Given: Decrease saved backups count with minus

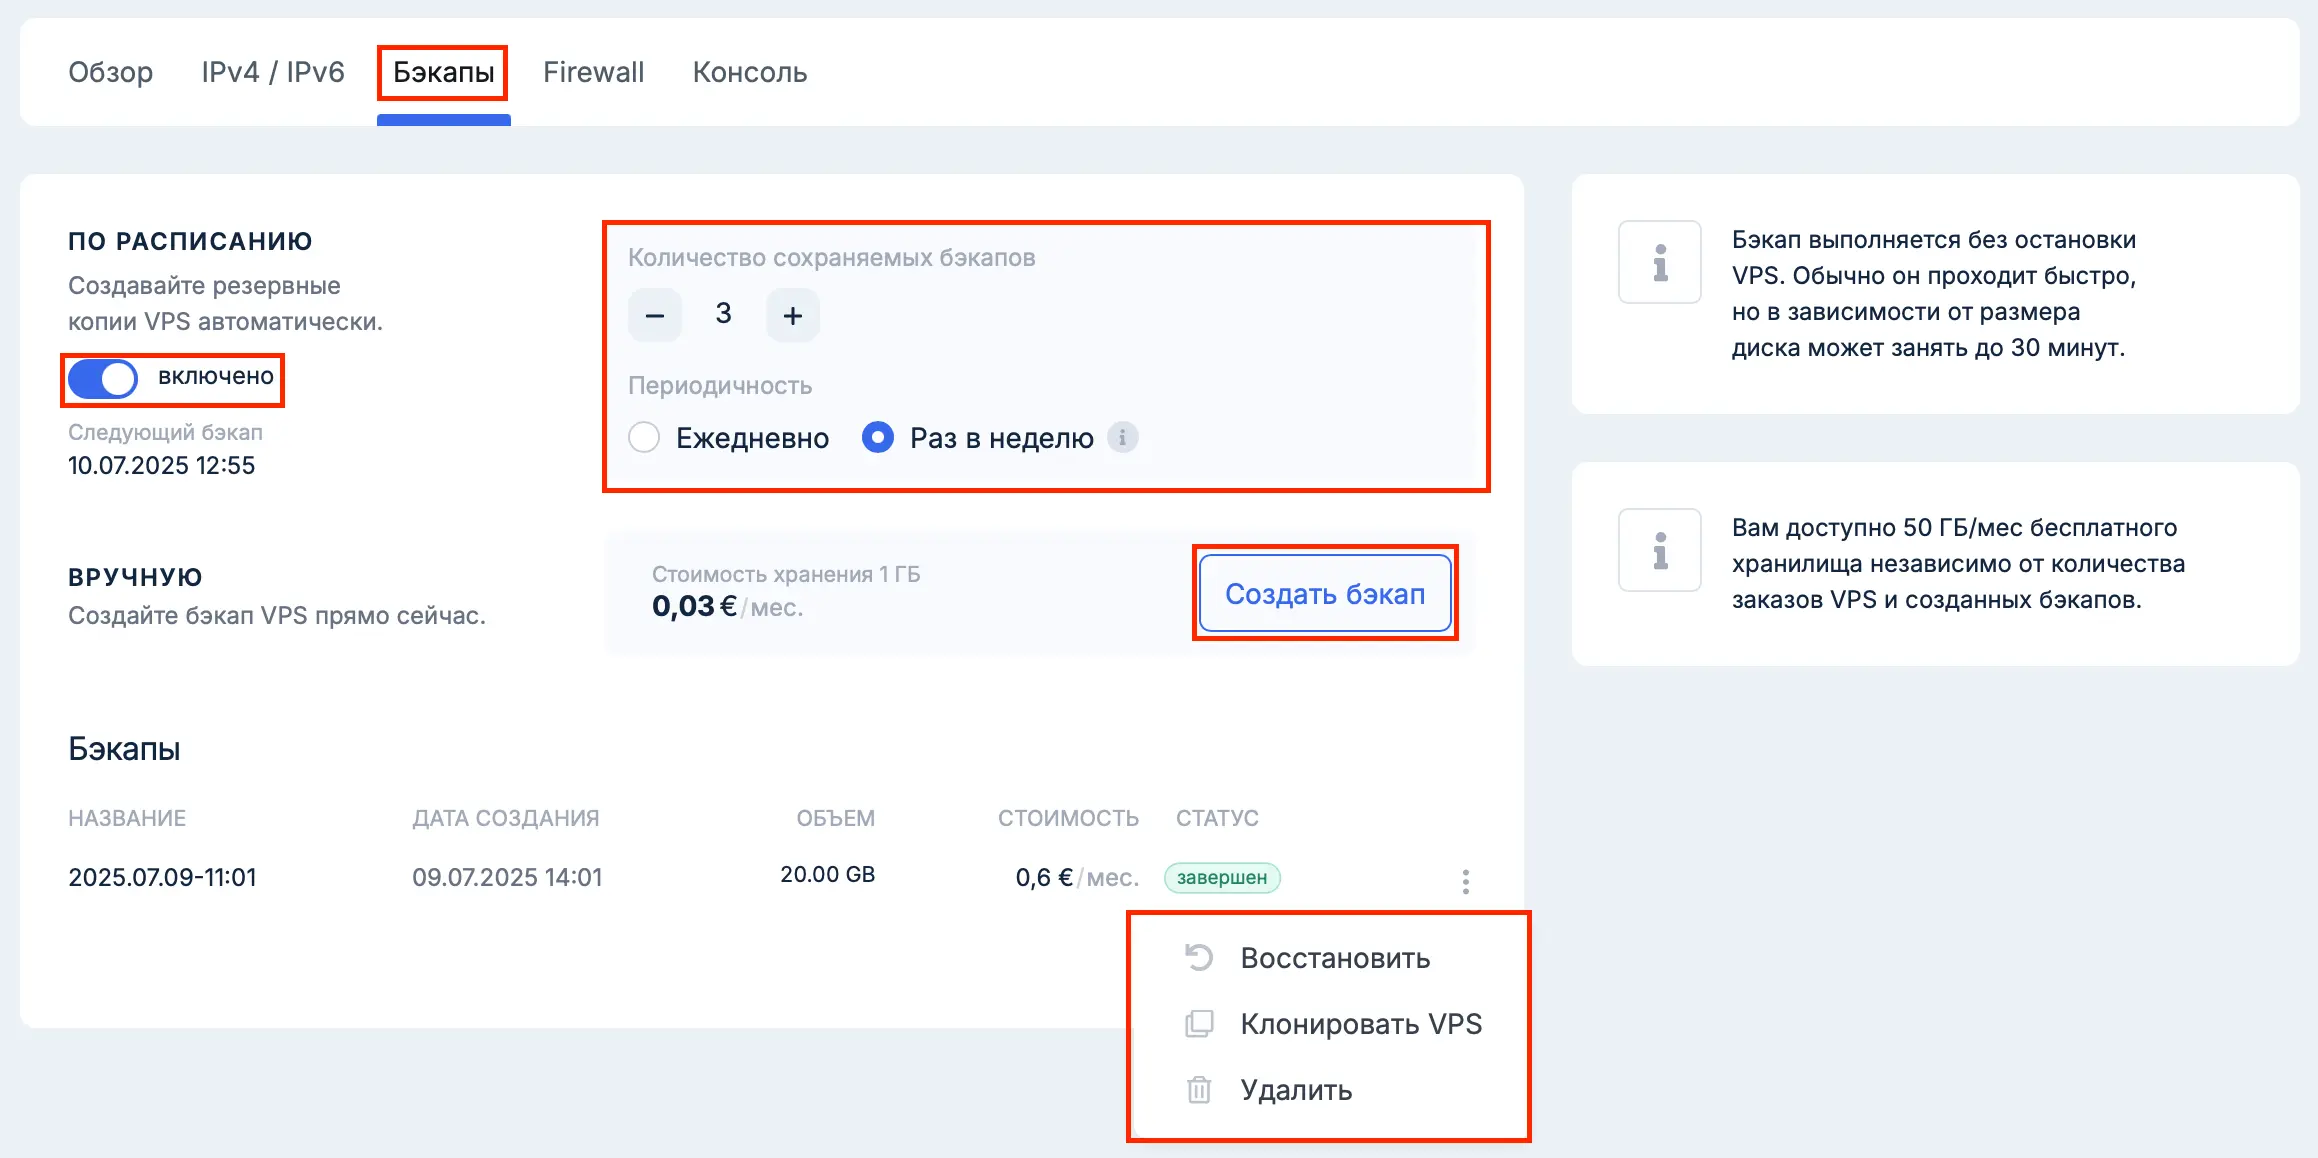Looking at the screenshot, I should 655,316.
